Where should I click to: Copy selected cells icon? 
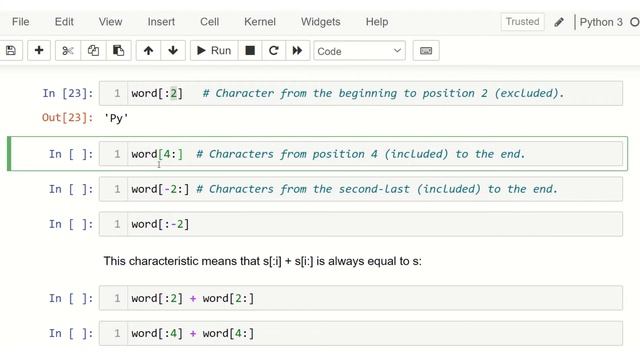click(93, 51)
